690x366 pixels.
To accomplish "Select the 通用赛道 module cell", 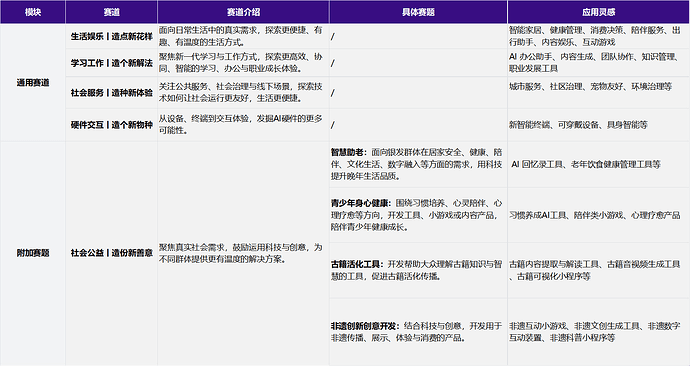I will [33, 83].
